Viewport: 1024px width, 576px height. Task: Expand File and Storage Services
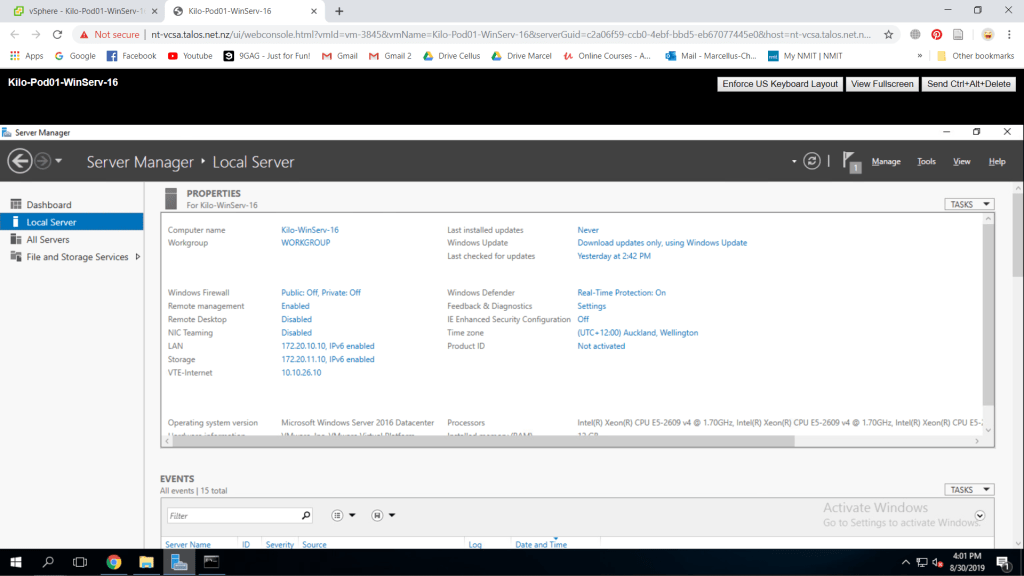click(x=137, y=257)
